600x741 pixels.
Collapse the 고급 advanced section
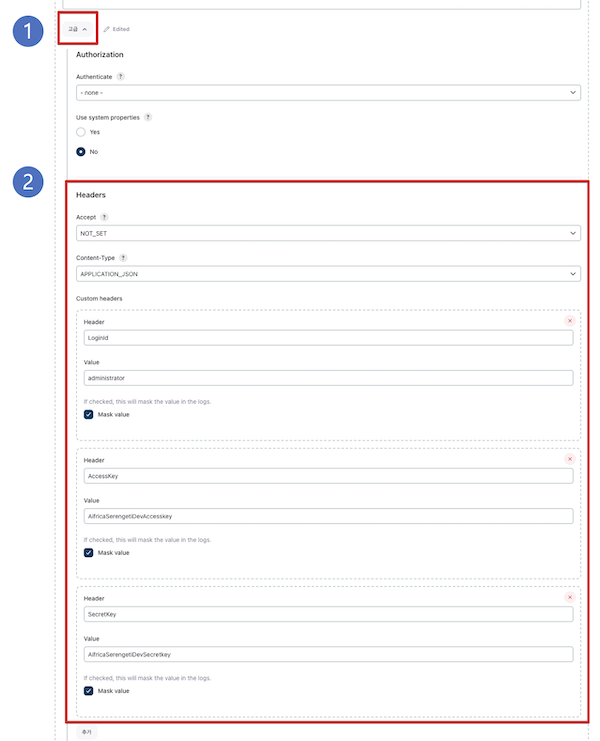(x=77, y=29)
